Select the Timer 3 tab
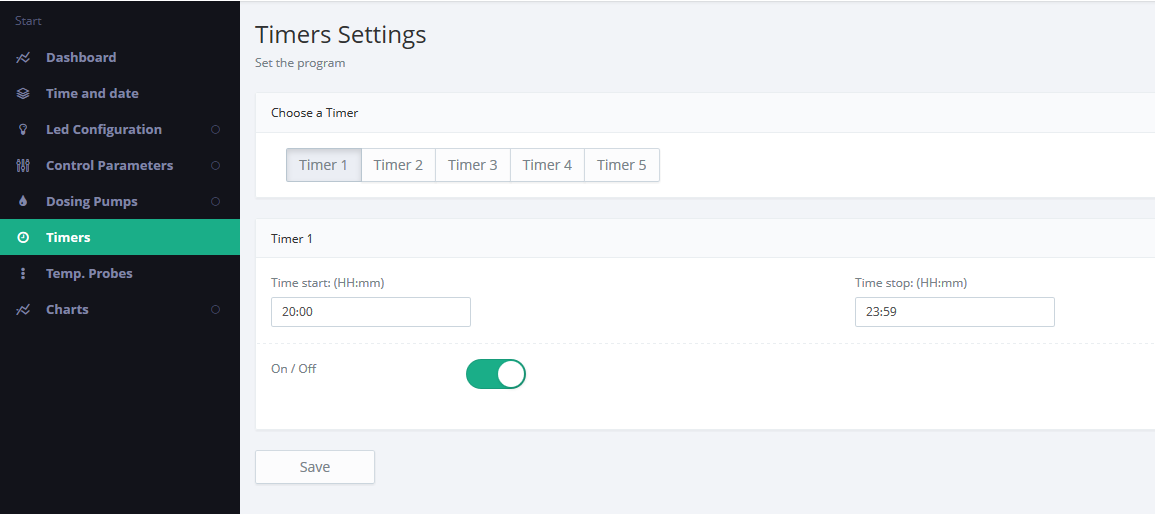 (x=472, y=165)
